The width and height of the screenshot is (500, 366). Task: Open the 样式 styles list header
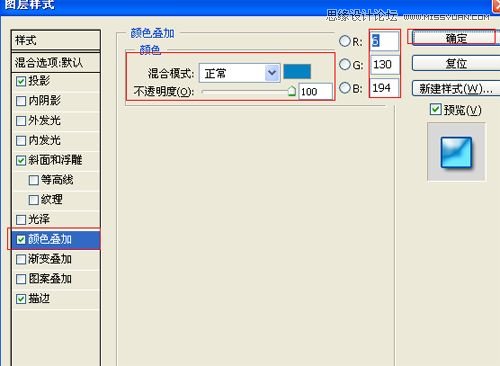click(56, 41)
